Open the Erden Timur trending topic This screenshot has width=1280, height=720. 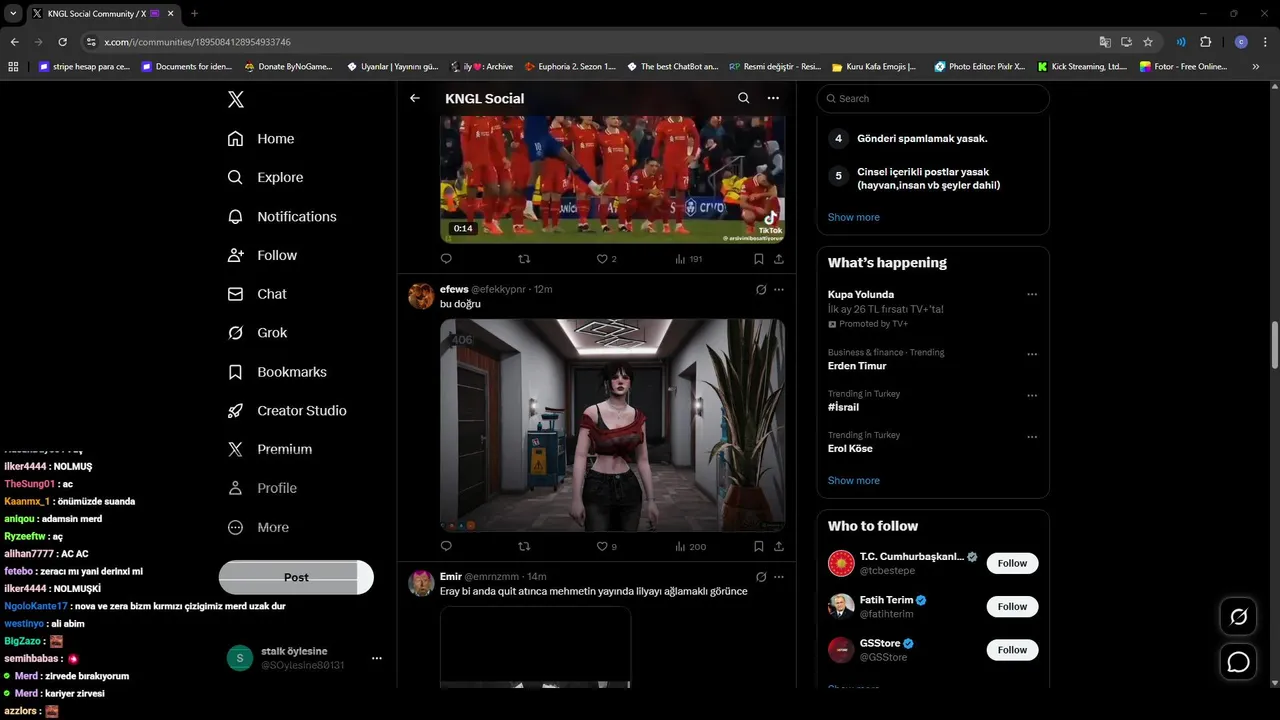coord(857,366)
